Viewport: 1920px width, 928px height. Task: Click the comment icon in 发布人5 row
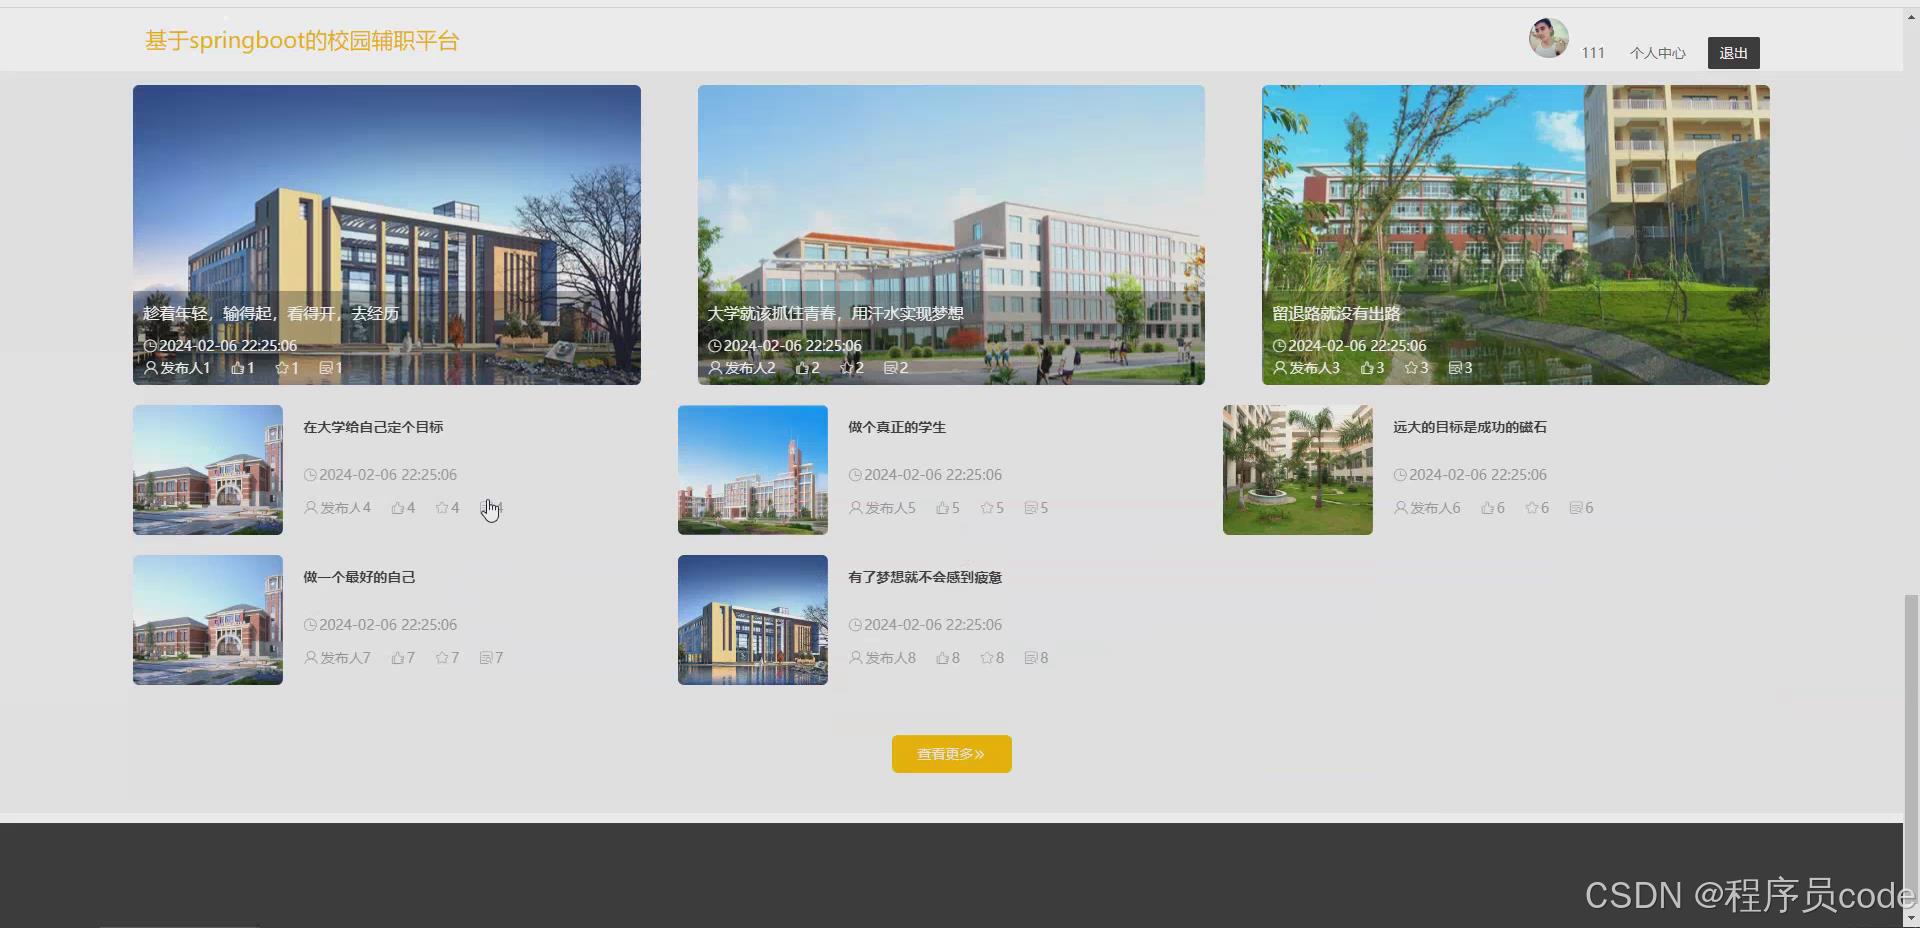[x=1031, y=508]
